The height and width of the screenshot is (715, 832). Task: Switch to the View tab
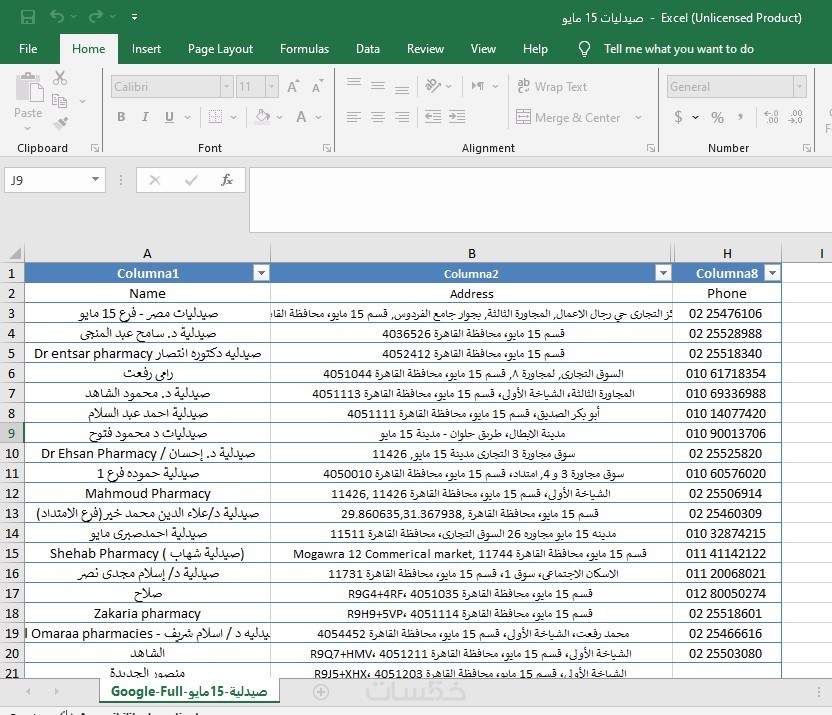pos(483,49)
